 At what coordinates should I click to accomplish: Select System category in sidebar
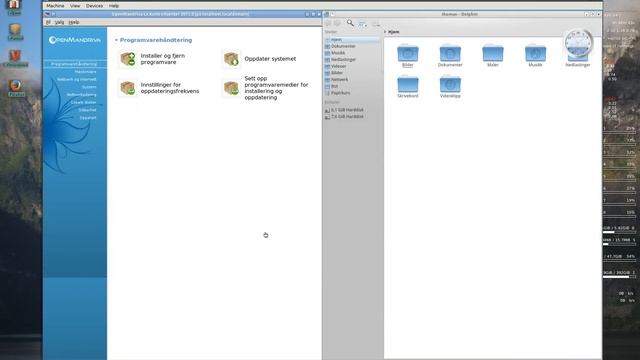pos(89,87)
